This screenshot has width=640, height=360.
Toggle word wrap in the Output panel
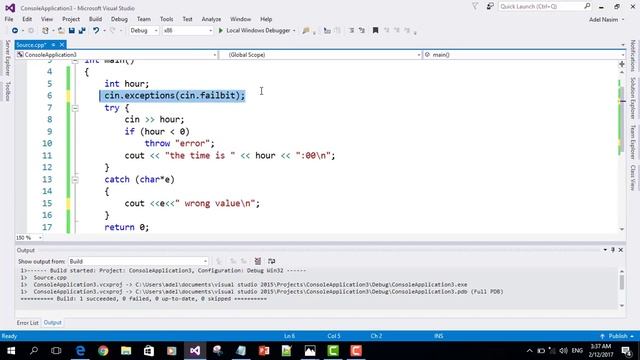[x=271, y=261]
